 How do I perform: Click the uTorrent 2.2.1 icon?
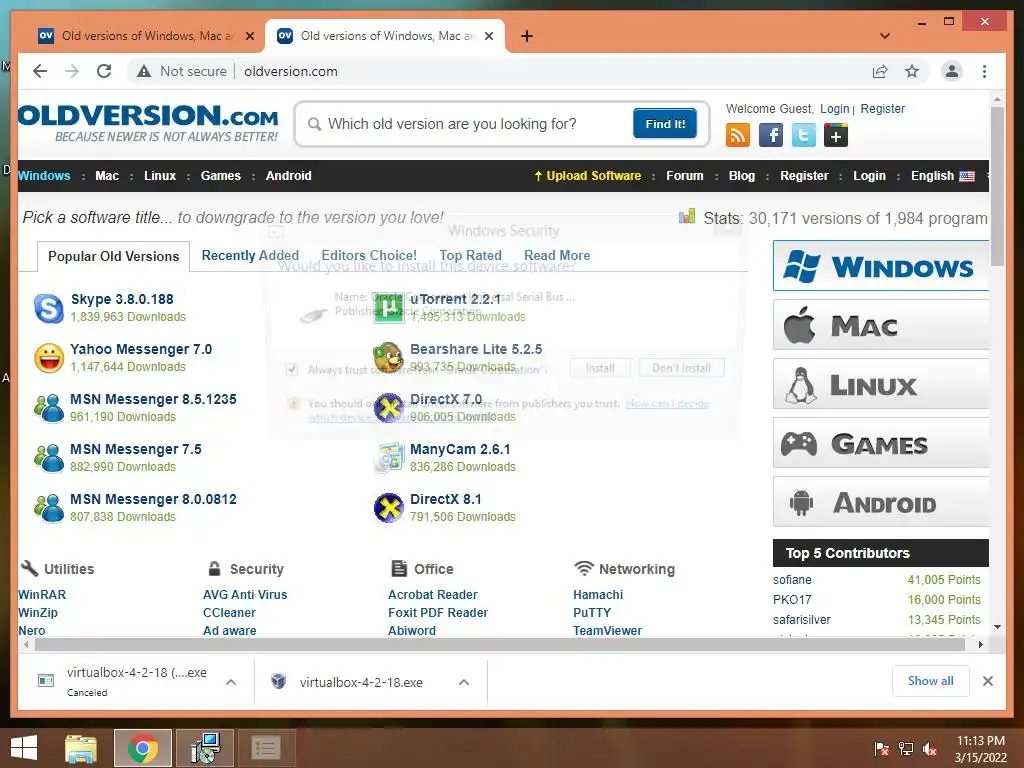[389, 308]
